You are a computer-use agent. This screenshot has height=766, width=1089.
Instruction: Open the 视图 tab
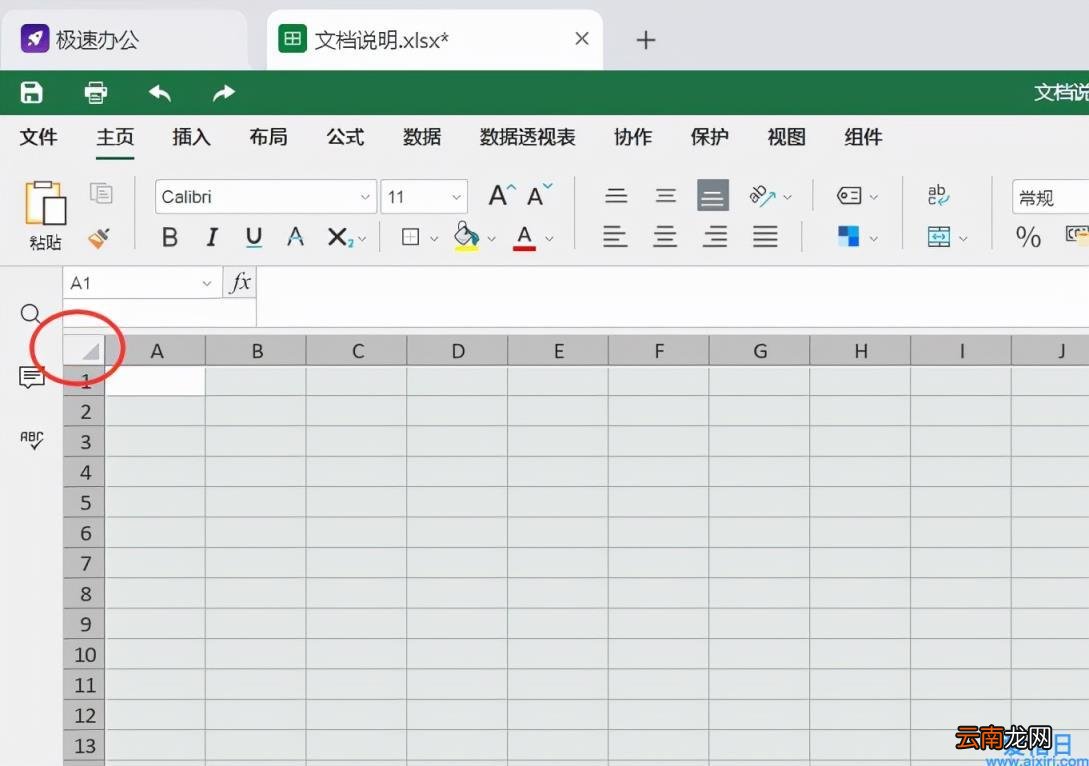(786, 137)
